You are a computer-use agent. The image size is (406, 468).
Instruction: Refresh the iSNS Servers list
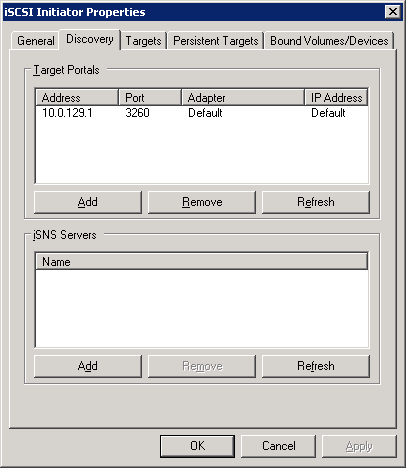coord(316,366)
